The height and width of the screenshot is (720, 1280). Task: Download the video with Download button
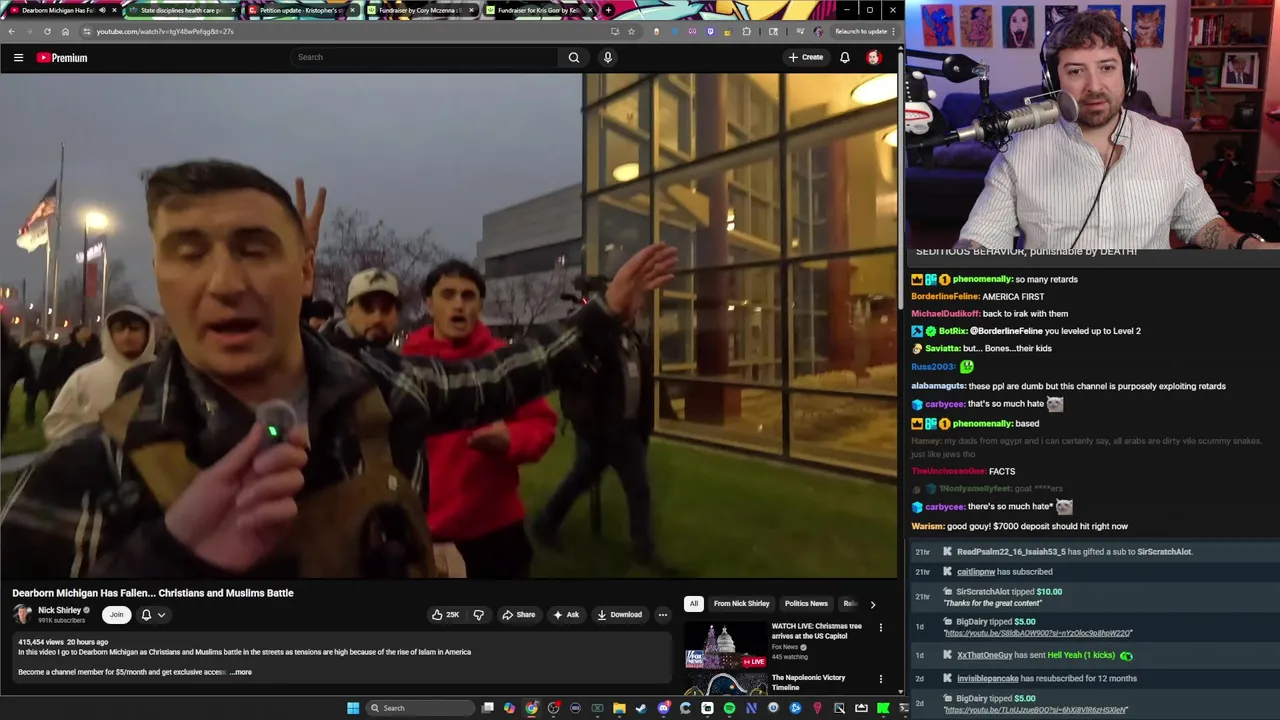(619, 615)
